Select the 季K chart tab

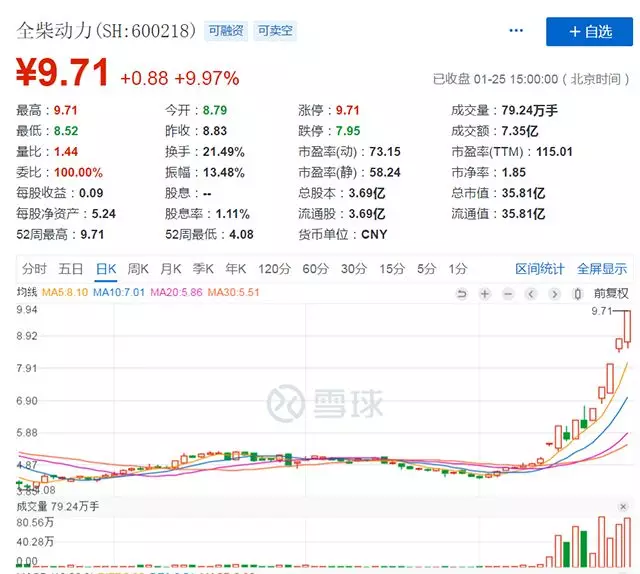(x=203, y=269)
